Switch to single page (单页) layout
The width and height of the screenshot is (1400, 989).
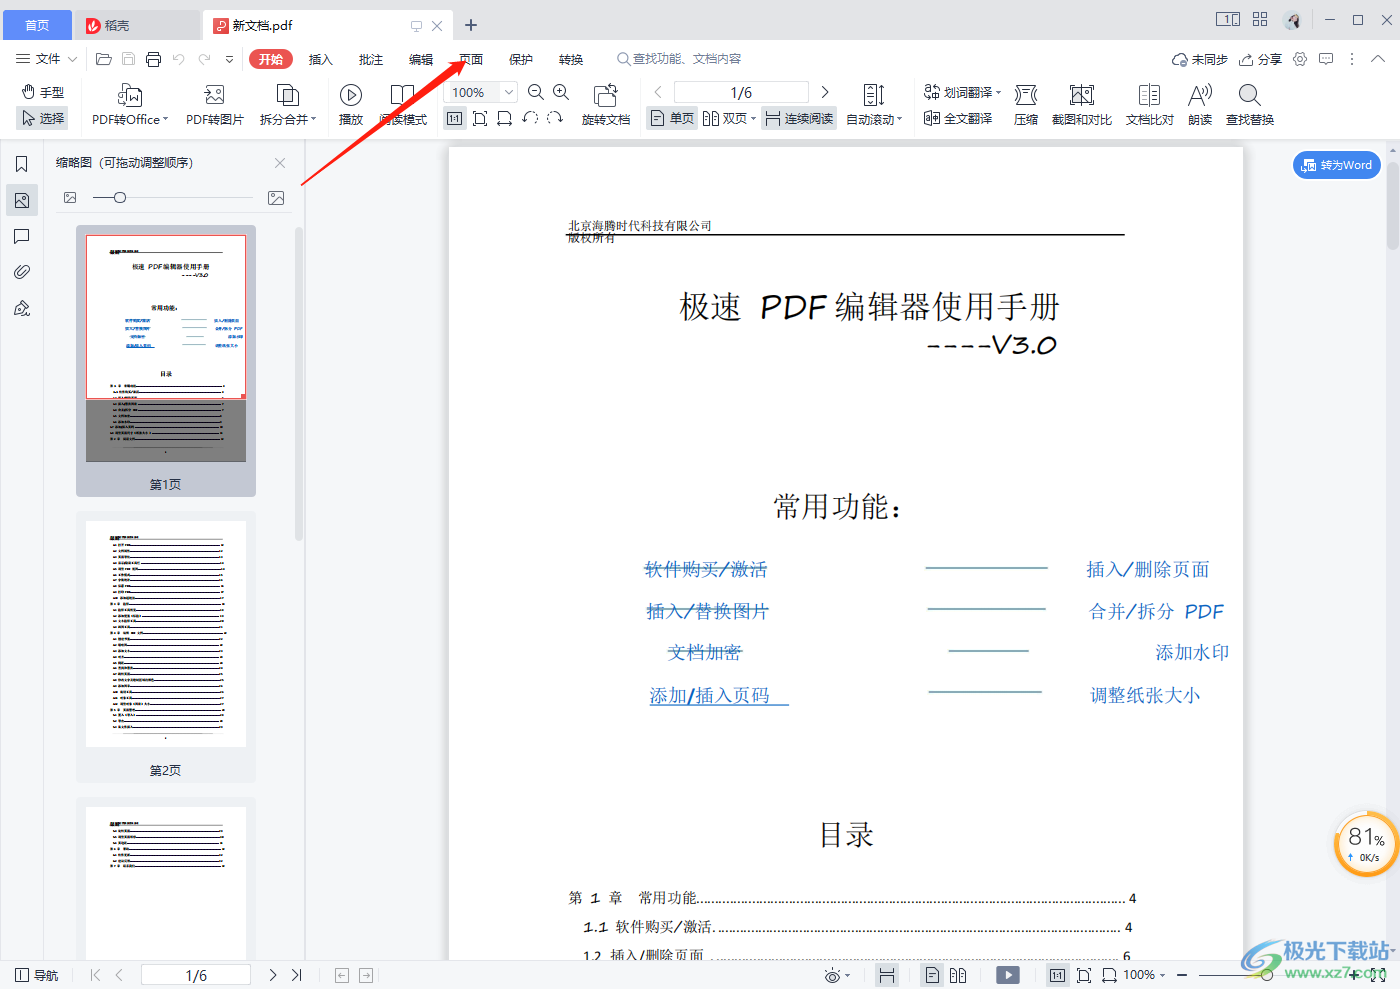click(672, 118)
